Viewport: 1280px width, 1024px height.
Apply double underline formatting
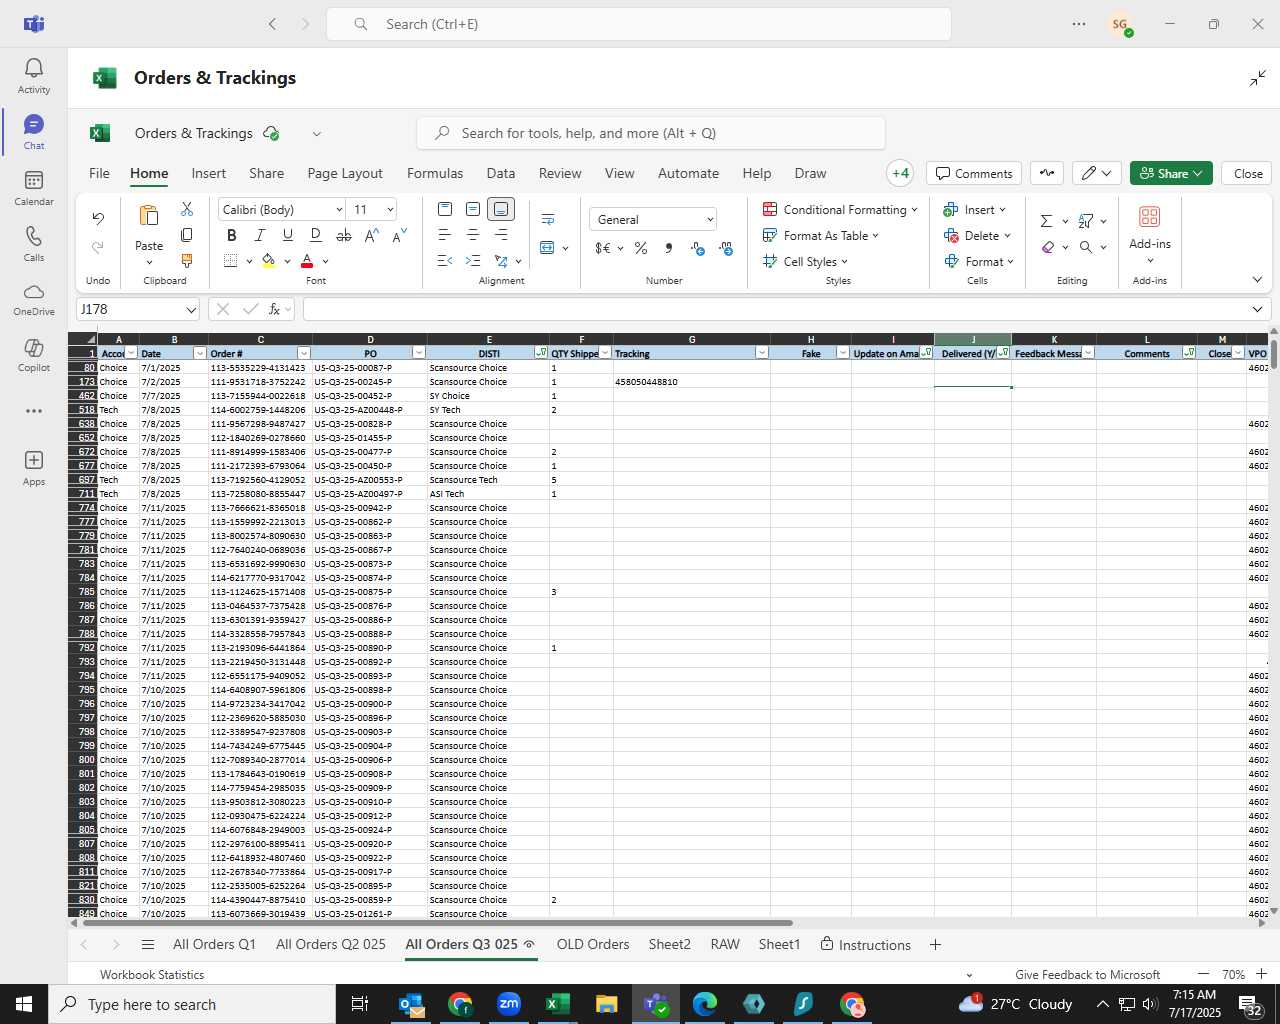315,235
